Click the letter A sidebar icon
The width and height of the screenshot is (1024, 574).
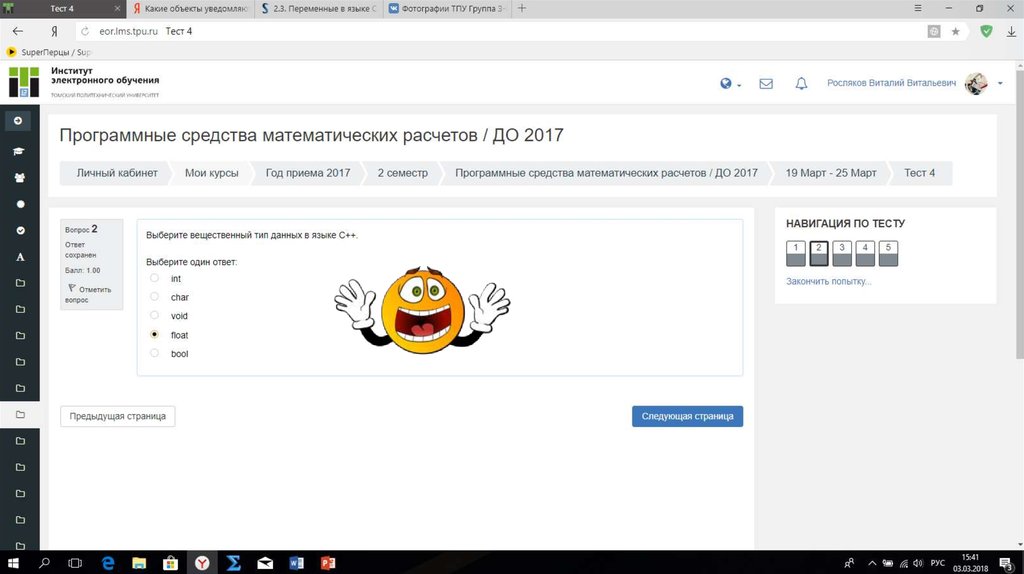(20, 257)
